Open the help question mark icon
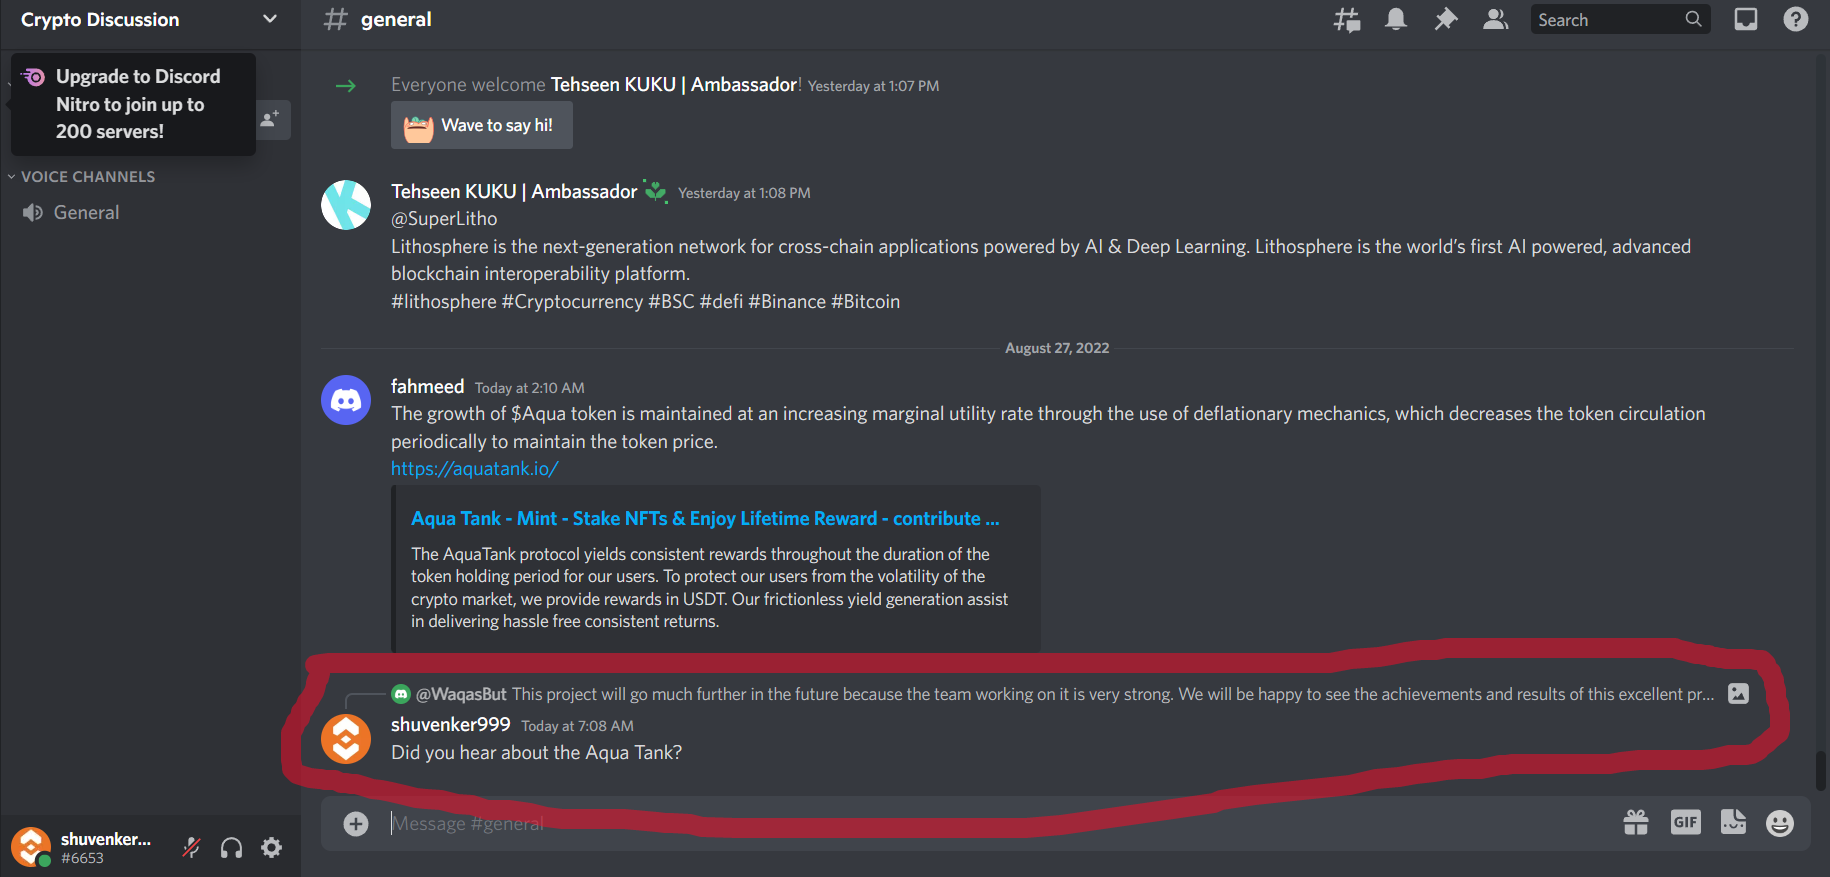 tap(1796, 19)
